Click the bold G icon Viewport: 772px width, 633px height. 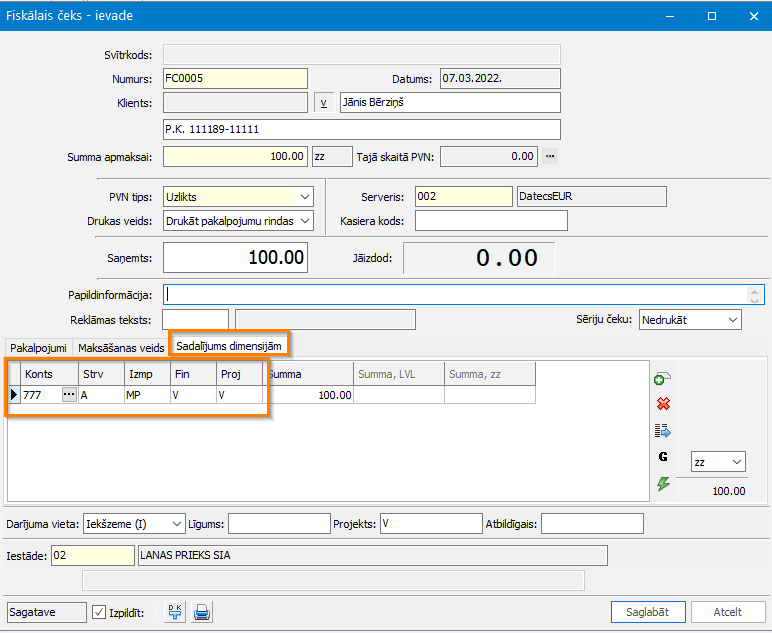662,457
